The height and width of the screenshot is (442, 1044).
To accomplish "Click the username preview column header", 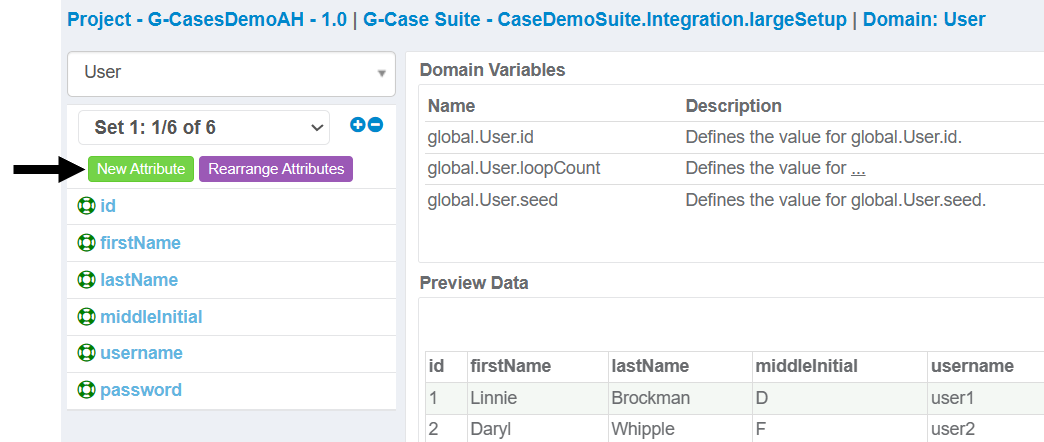I will point(972,366).
